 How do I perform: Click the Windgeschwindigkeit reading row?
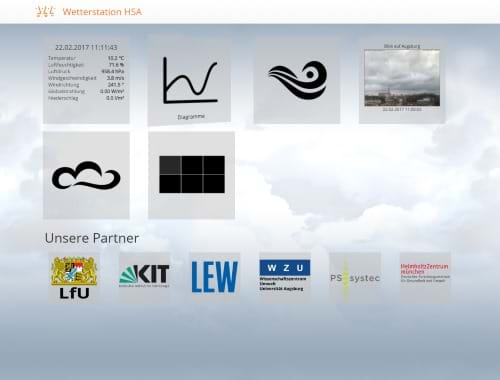(86, 78)
